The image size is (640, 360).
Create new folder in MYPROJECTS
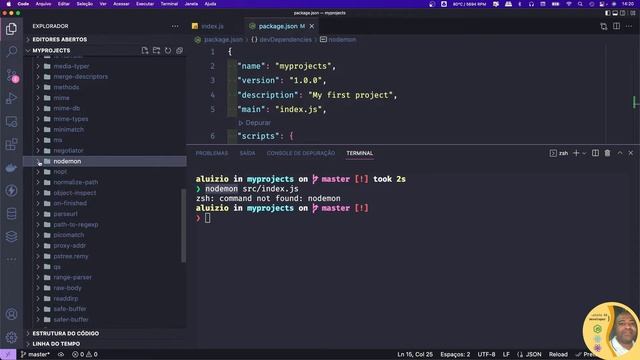tap(156, 51)
